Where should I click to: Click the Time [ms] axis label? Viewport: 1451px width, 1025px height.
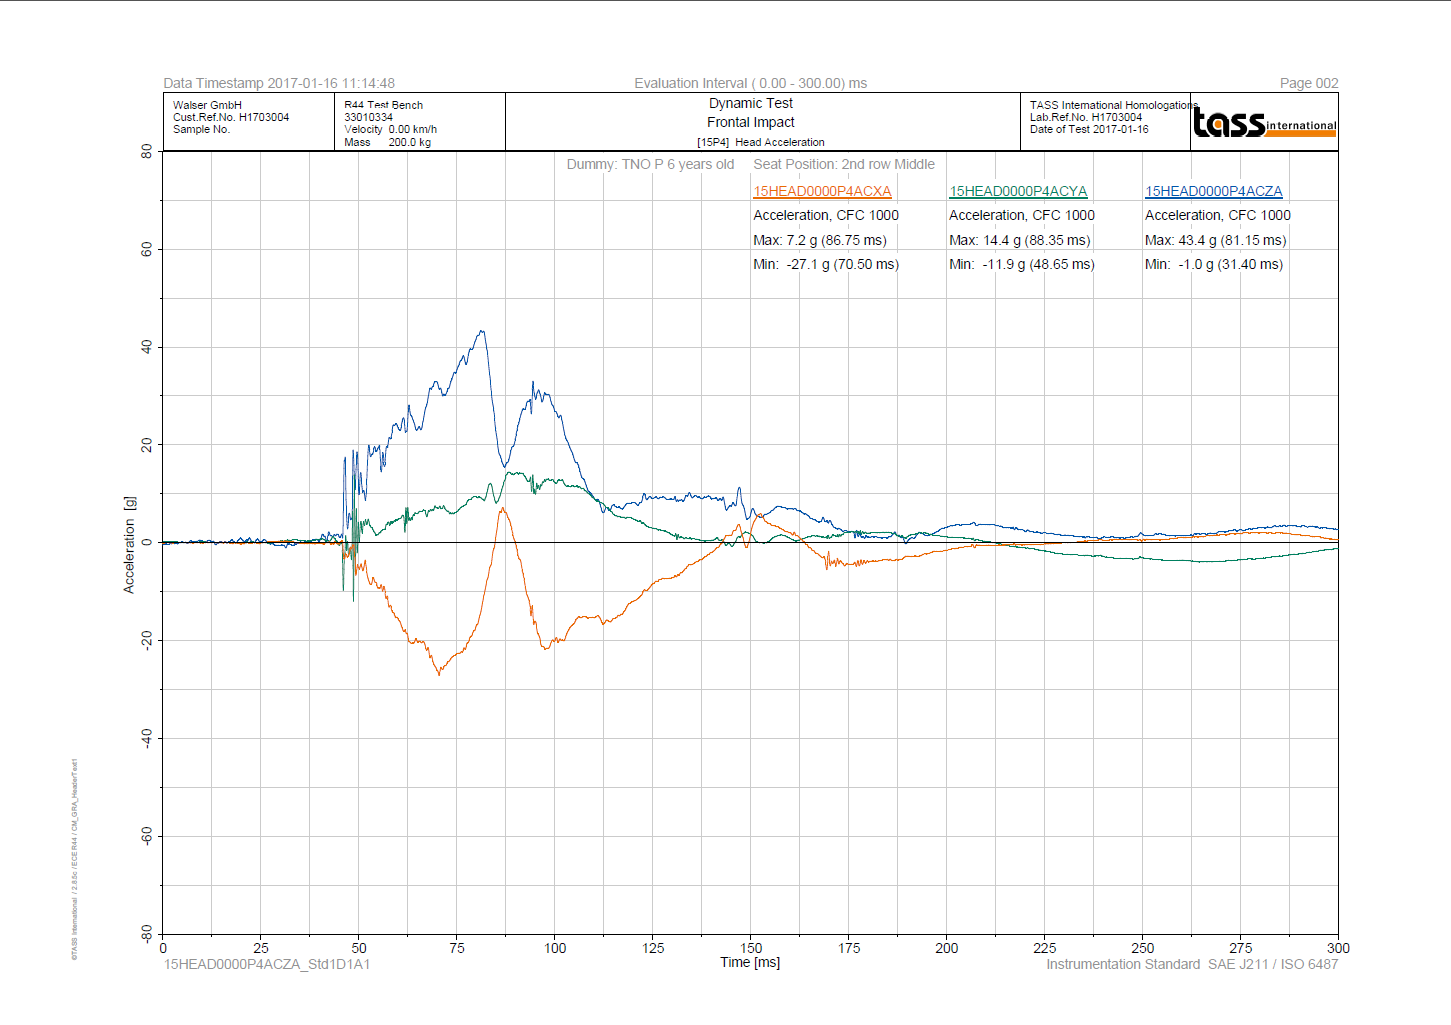750,962
